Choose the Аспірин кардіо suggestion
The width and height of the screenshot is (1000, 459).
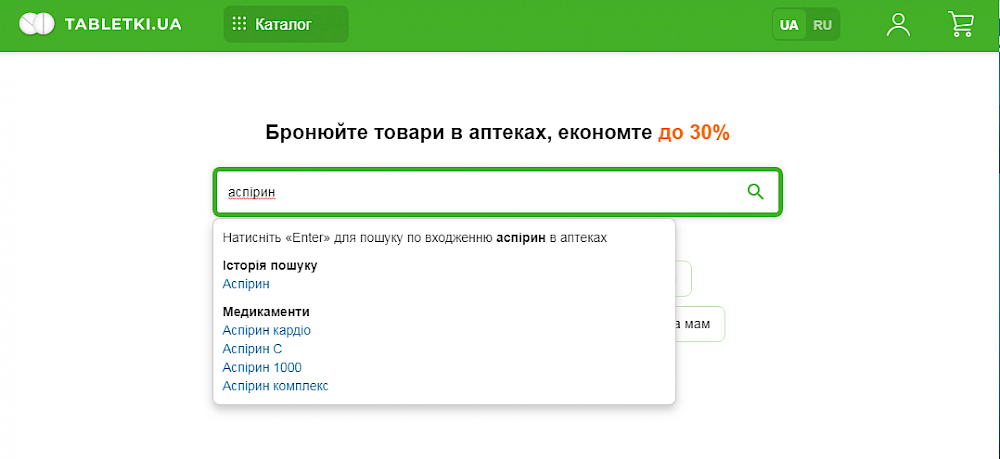point(267,330)
